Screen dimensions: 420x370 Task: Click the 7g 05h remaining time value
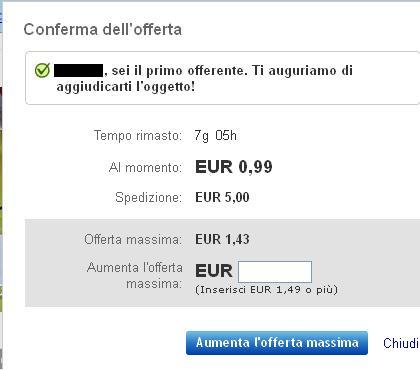[x=216, y=136]
